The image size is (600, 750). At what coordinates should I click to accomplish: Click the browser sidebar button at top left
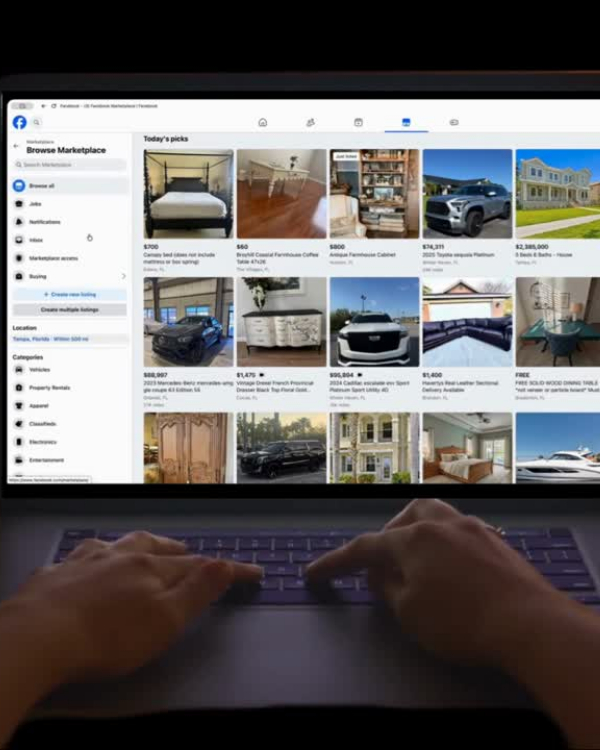[22, 106]
